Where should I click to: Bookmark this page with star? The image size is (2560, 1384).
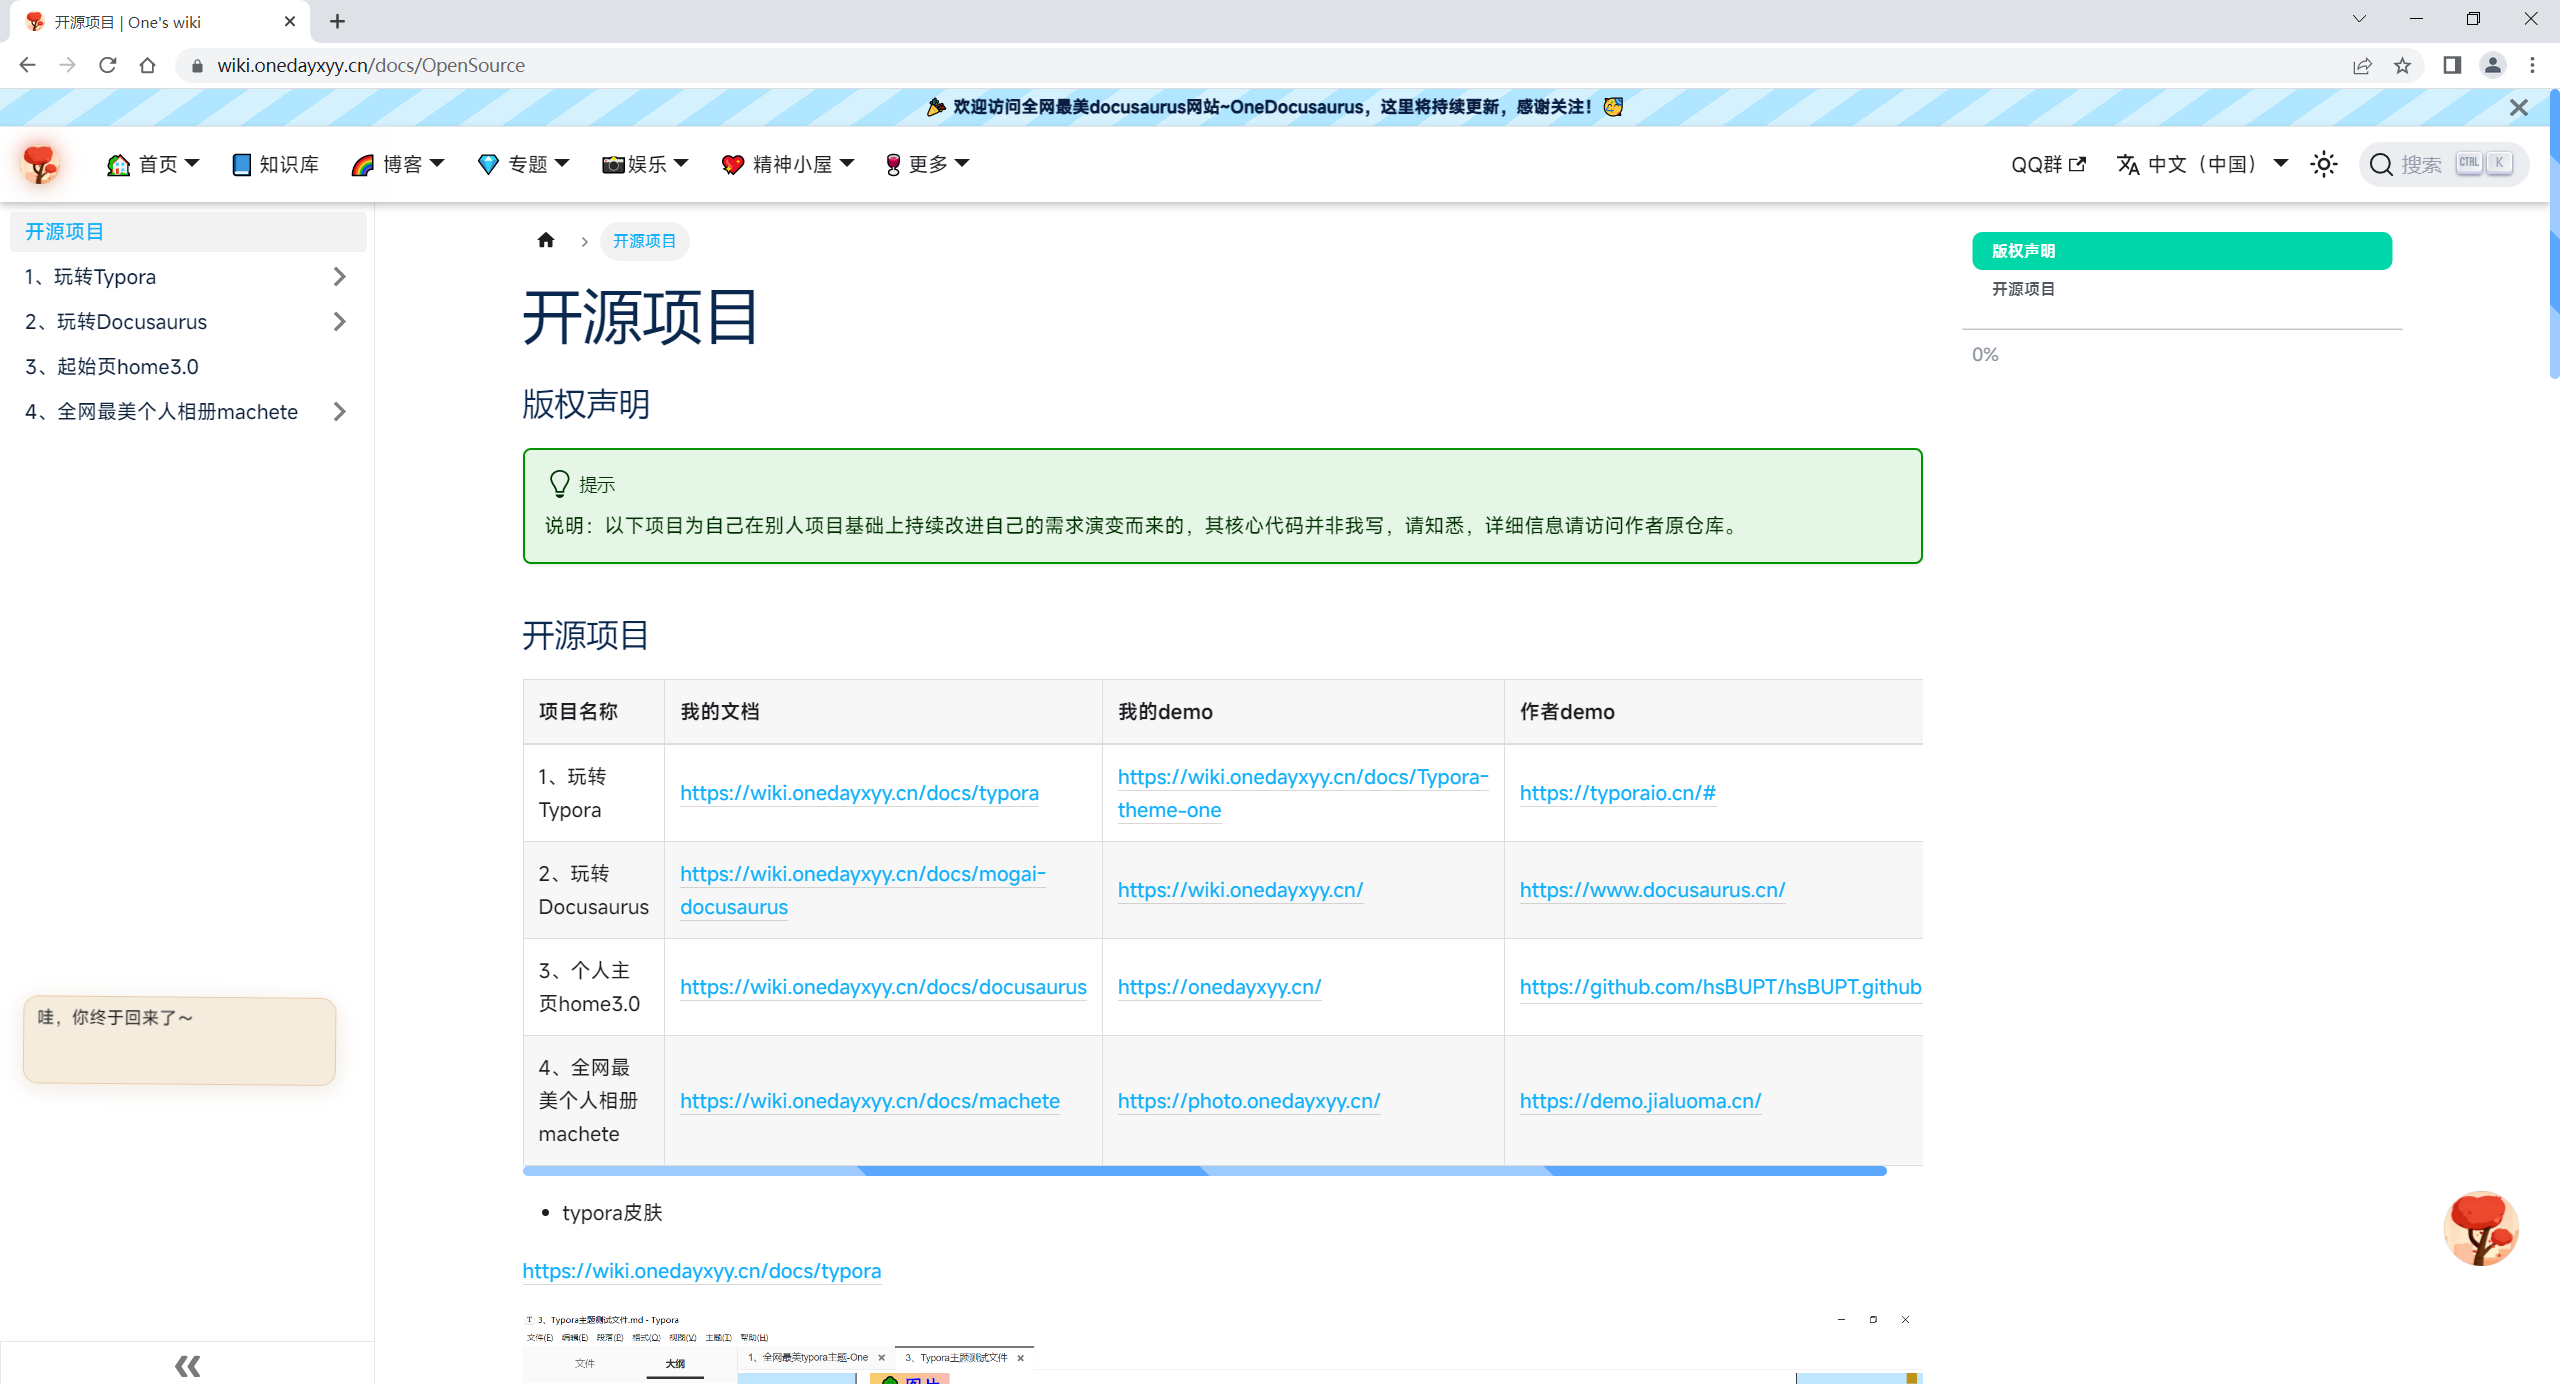[x=2402, y=65]
